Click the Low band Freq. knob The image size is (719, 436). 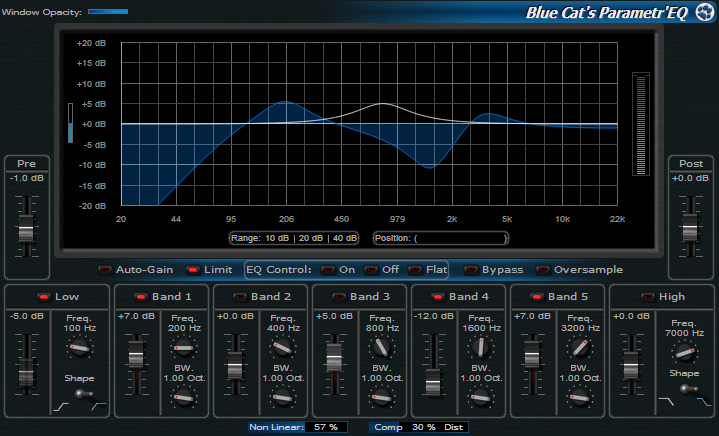click(80, 348)
